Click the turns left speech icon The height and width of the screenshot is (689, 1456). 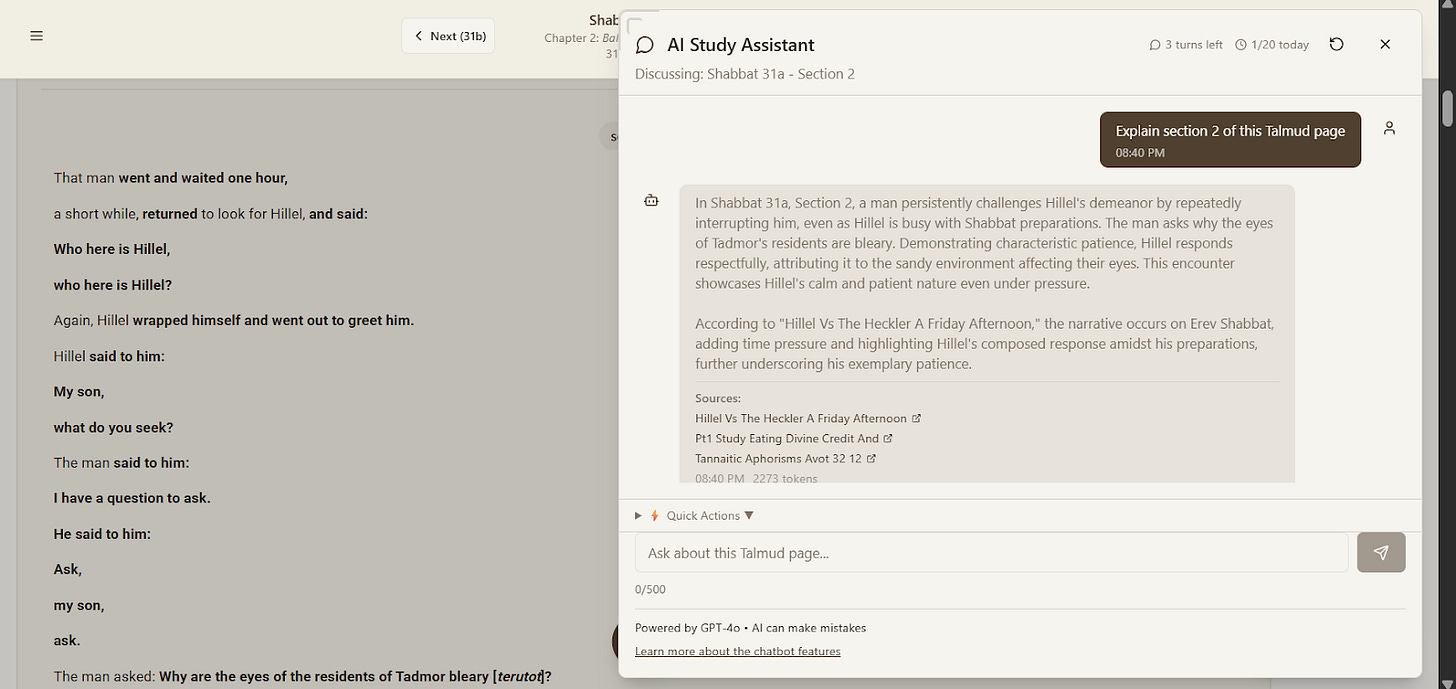(x=1155, y=45)
